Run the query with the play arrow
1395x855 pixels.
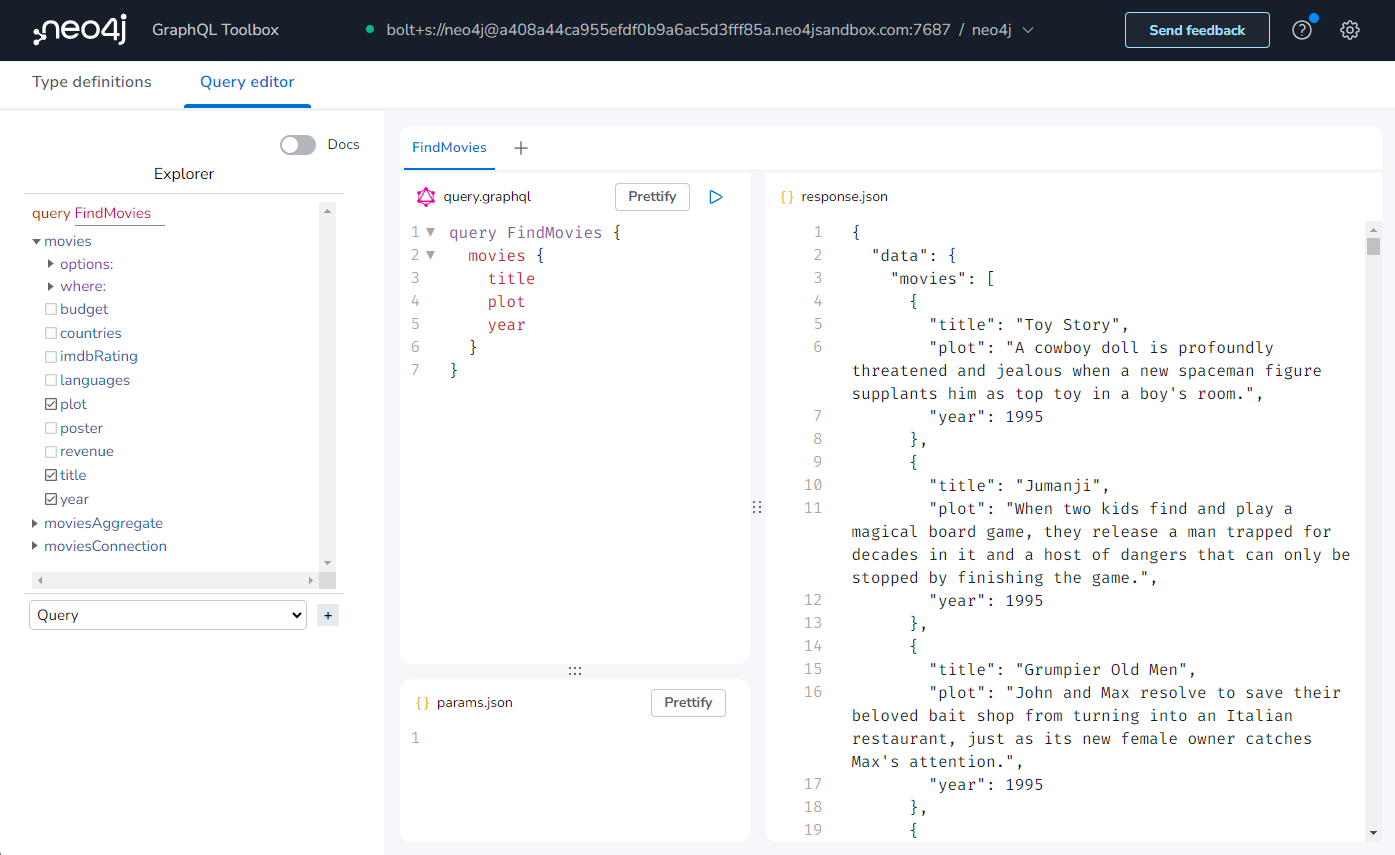coord(715,197)
